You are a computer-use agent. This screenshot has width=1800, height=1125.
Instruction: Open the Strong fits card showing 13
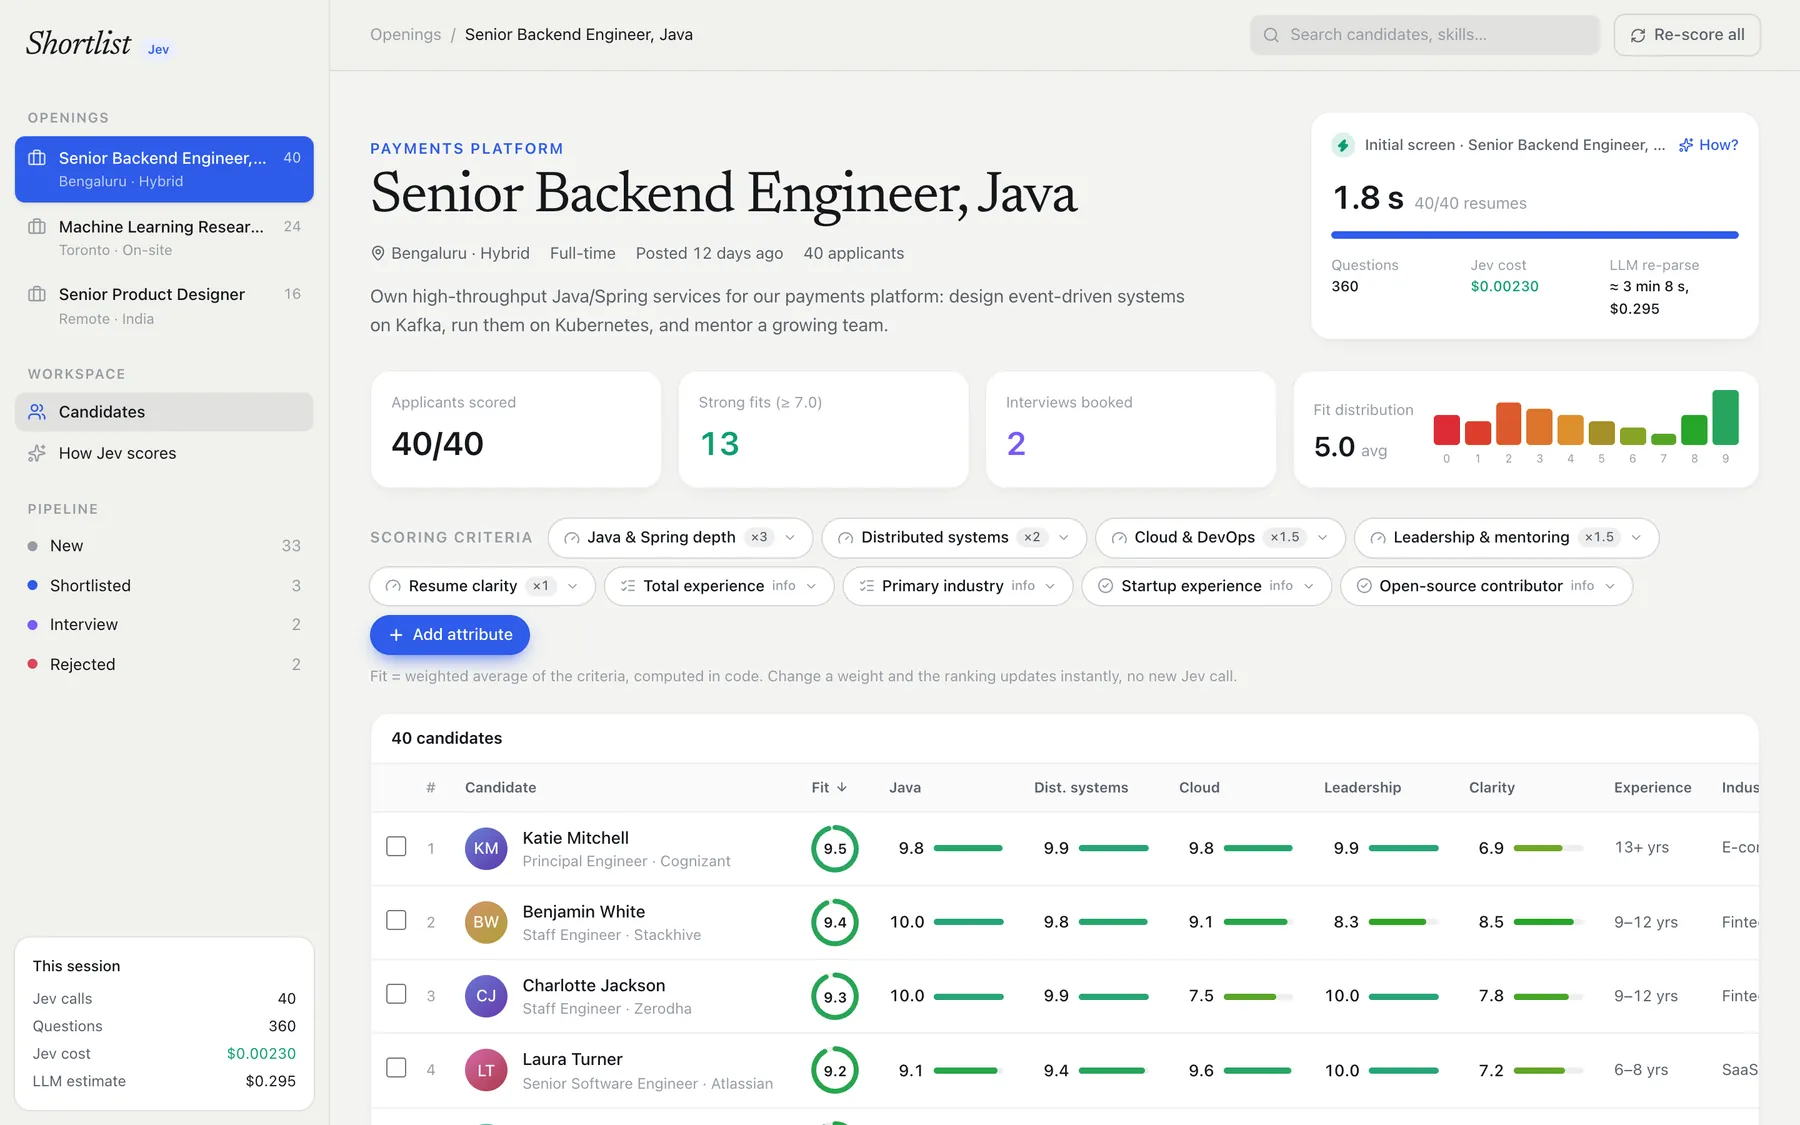823,430
